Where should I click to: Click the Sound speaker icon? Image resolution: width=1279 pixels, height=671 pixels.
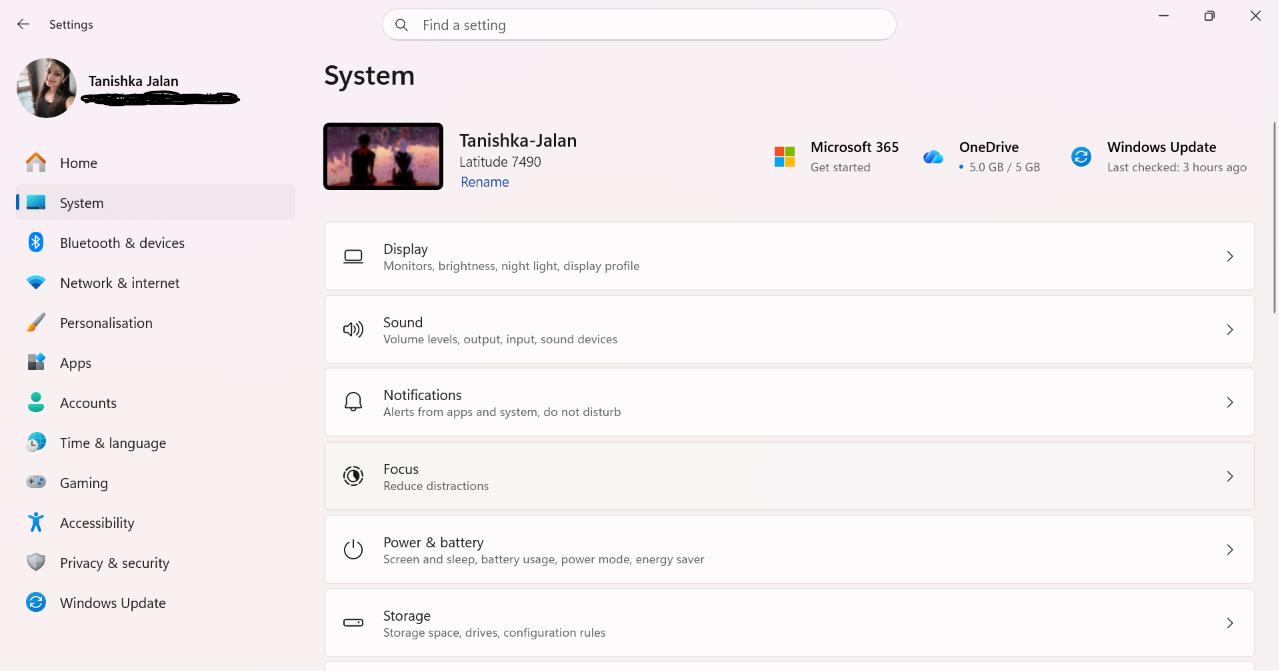point(353,330)
